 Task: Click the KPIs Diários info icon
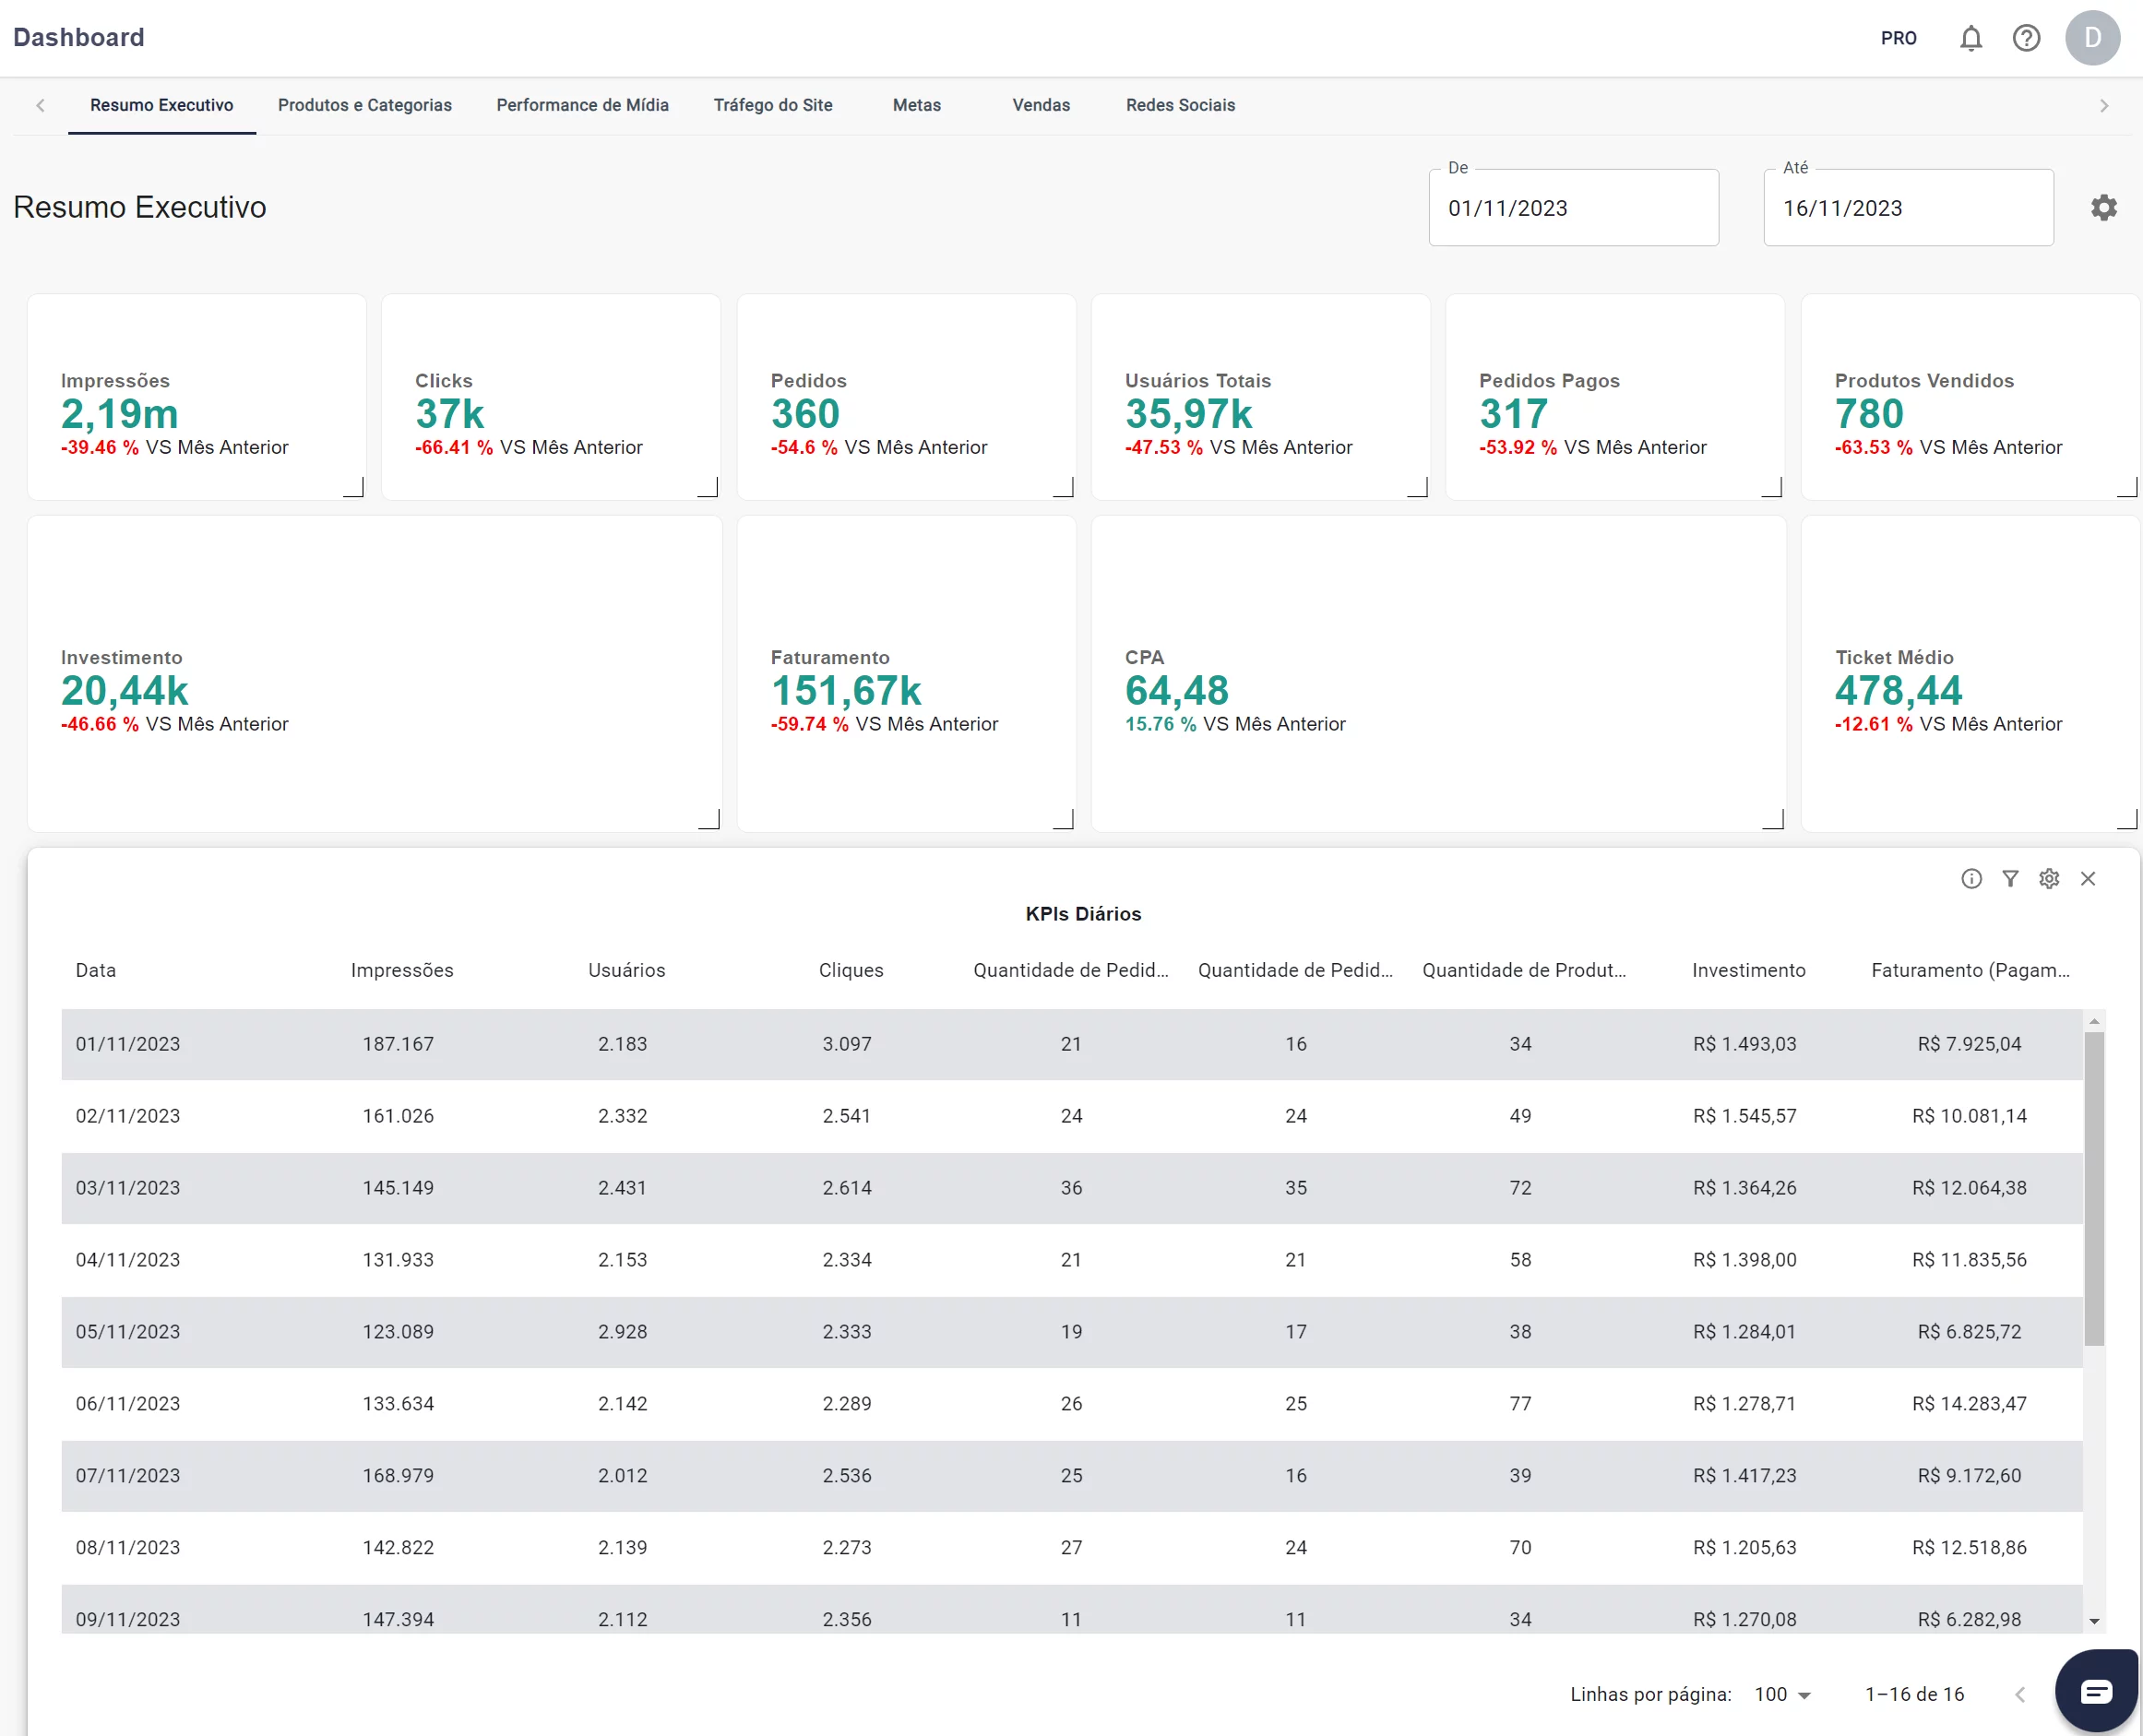1971,879
